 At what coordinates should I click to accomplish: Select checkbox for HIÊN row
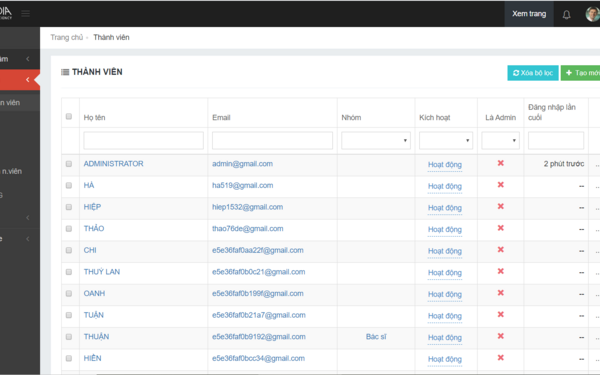tap(69, 358)
